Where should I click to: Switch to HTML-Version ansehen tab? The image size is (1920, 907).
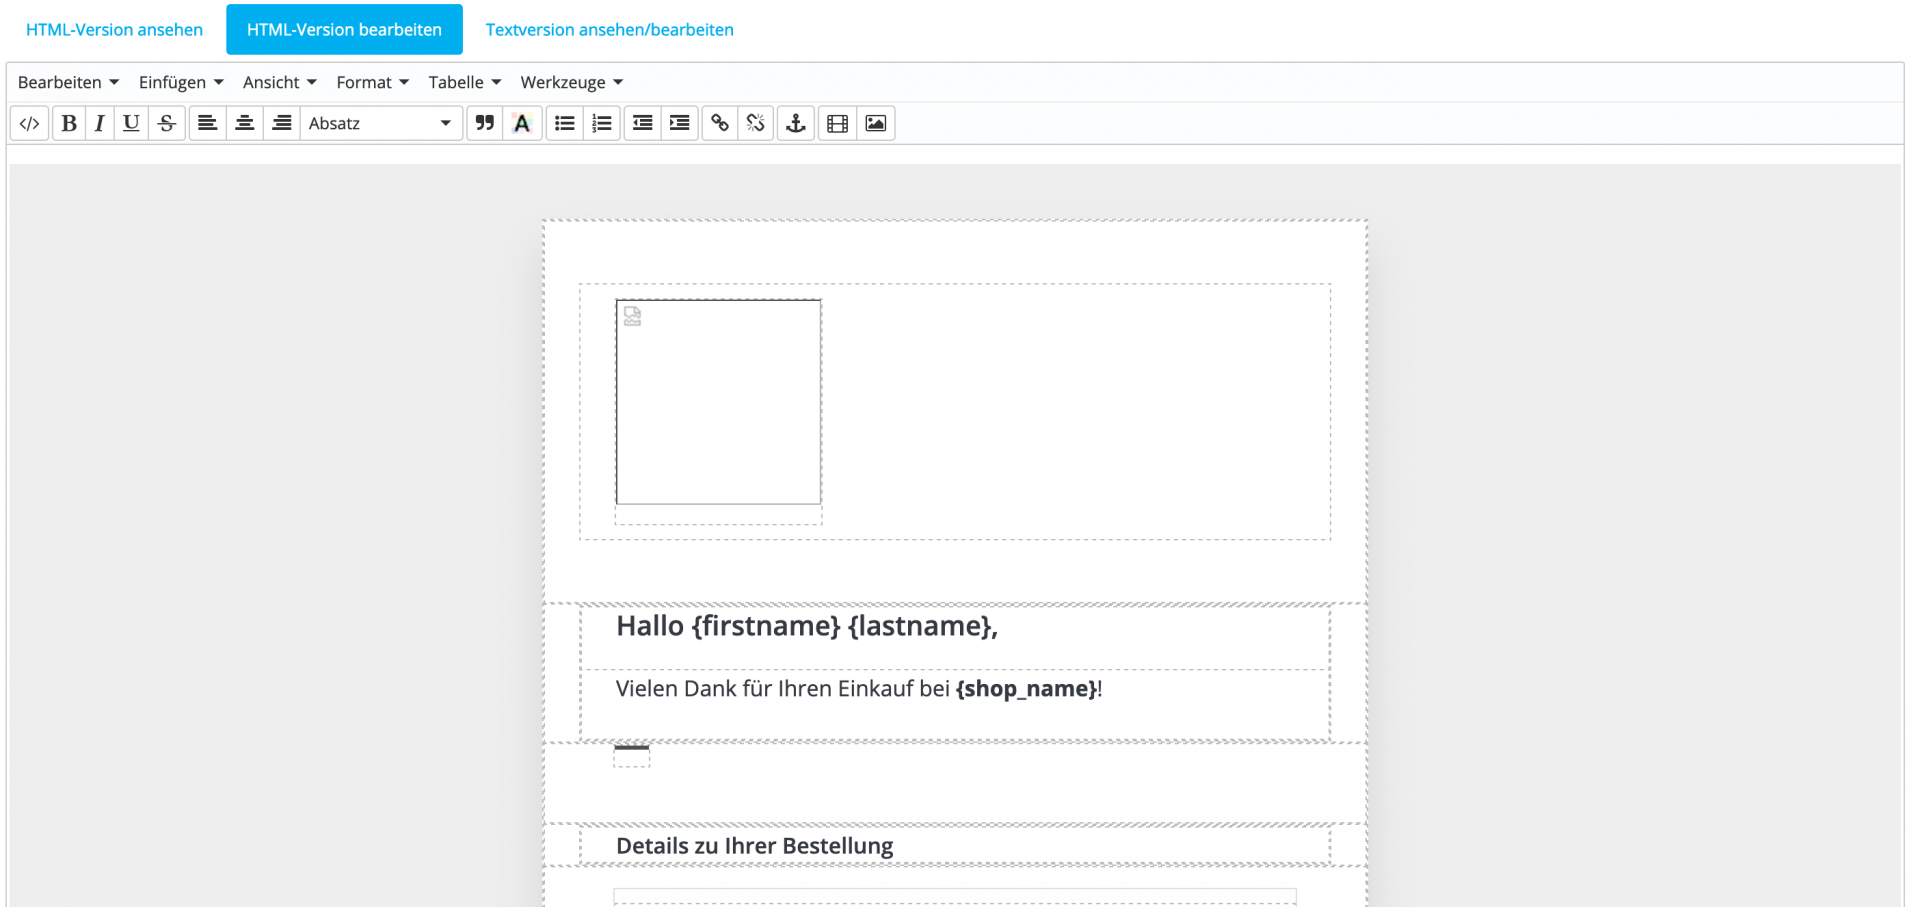coord(114,30)
